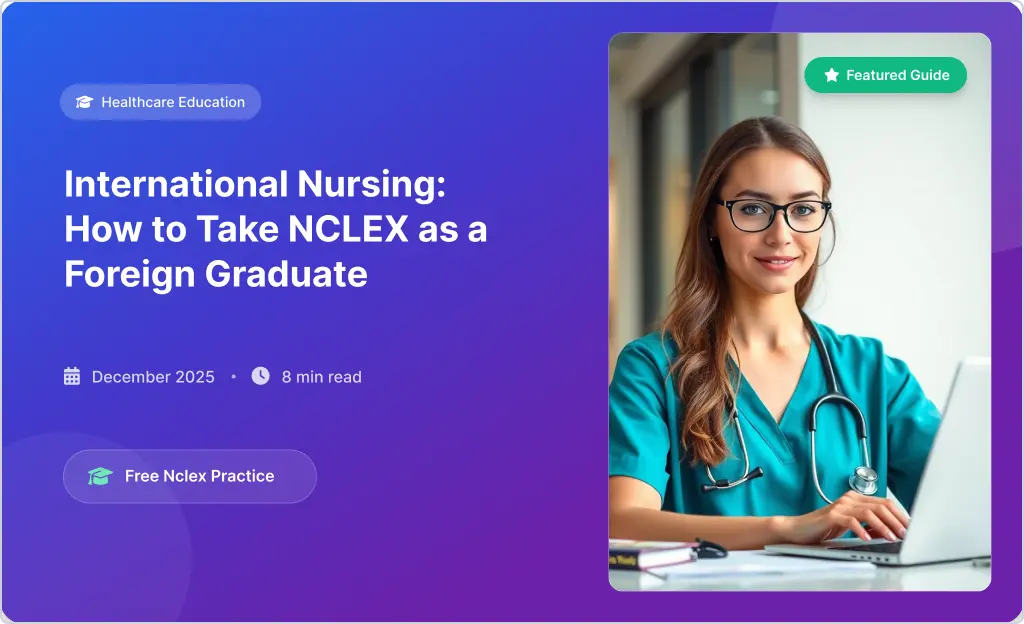
Task: Select the Healthcare Education category tag
Action: pos(161,102)
